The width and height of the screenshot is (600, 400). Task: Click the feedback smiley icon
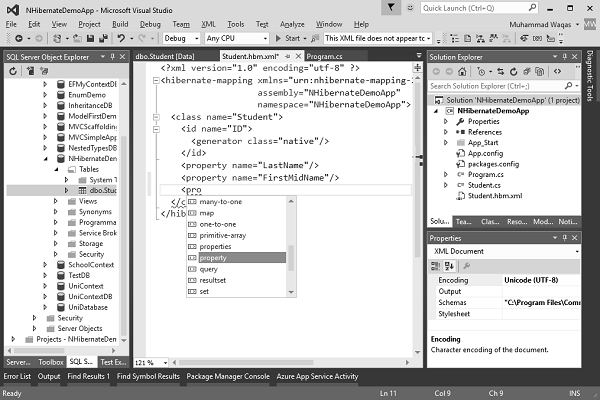click(x=410, y=8)
